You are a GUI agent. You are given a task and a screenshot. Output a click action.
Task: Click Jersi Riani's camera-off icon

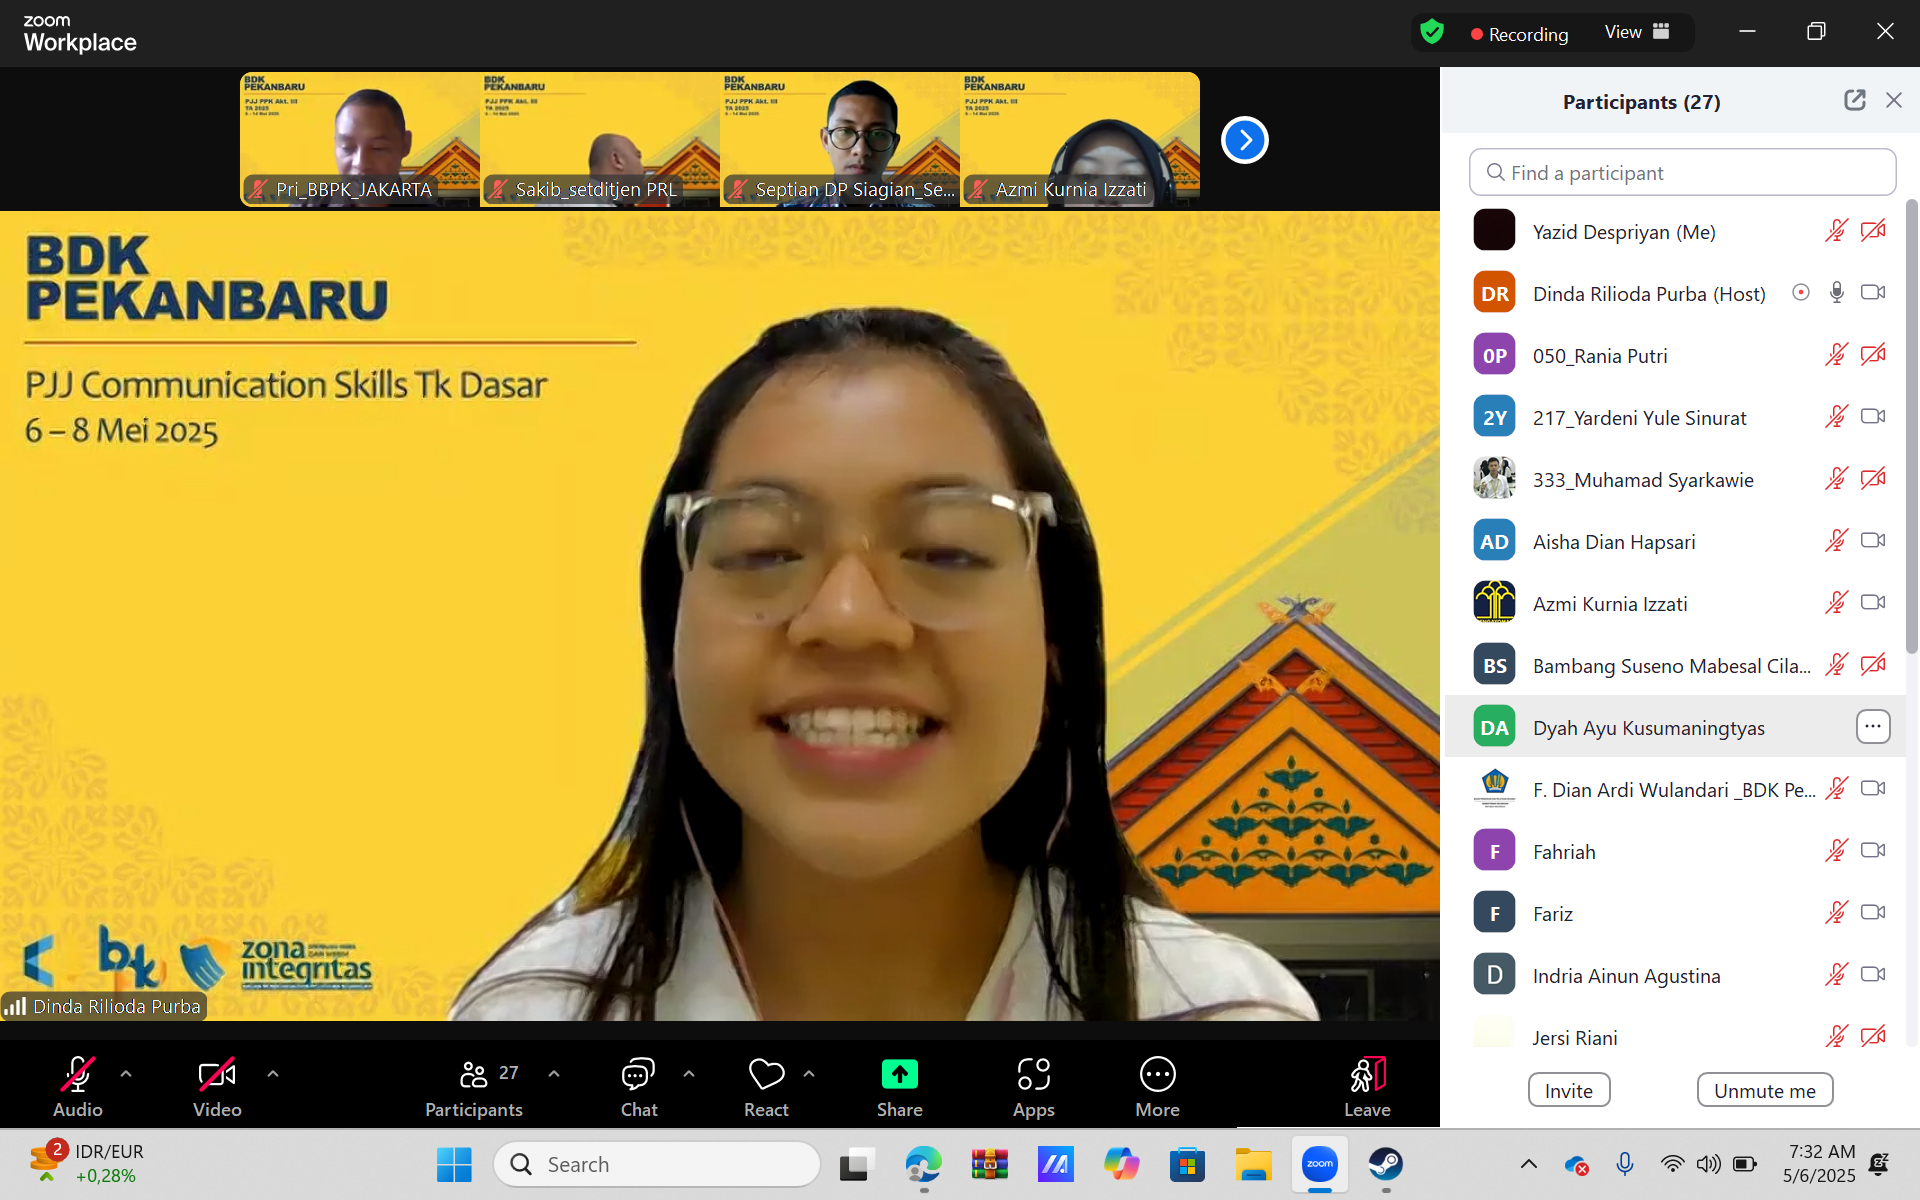(1873, 1037)
